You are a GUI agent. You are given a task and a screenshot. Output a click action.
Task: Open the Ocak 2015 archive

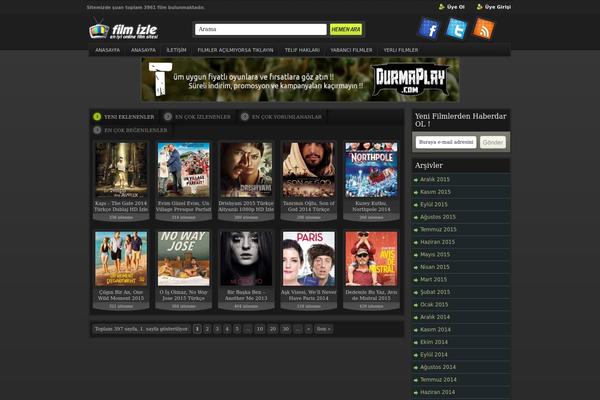pyautogui.click(x=434, y=304)
